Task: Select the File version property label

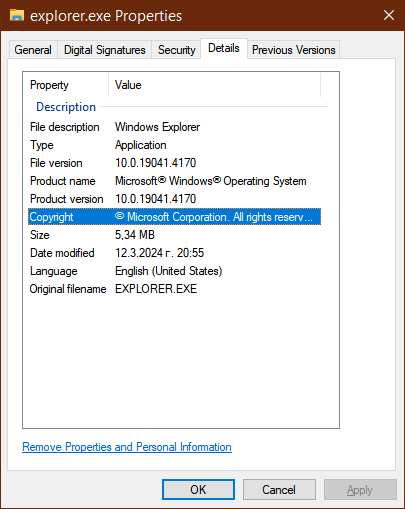Action: coord(56,163)
